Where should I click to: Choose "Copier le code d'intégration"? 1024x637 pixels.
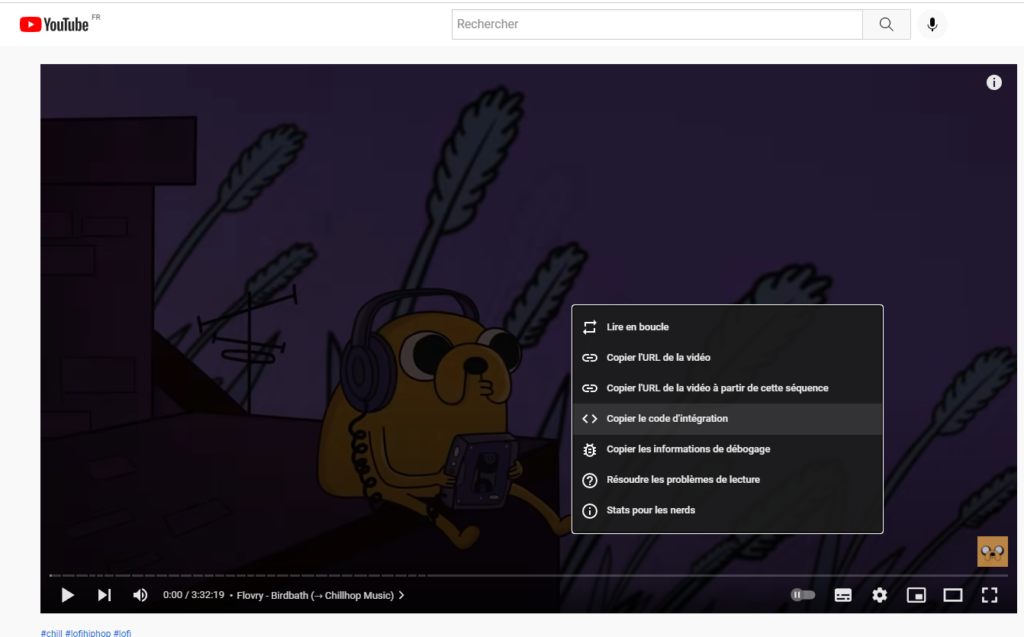[x=667, y=419]
